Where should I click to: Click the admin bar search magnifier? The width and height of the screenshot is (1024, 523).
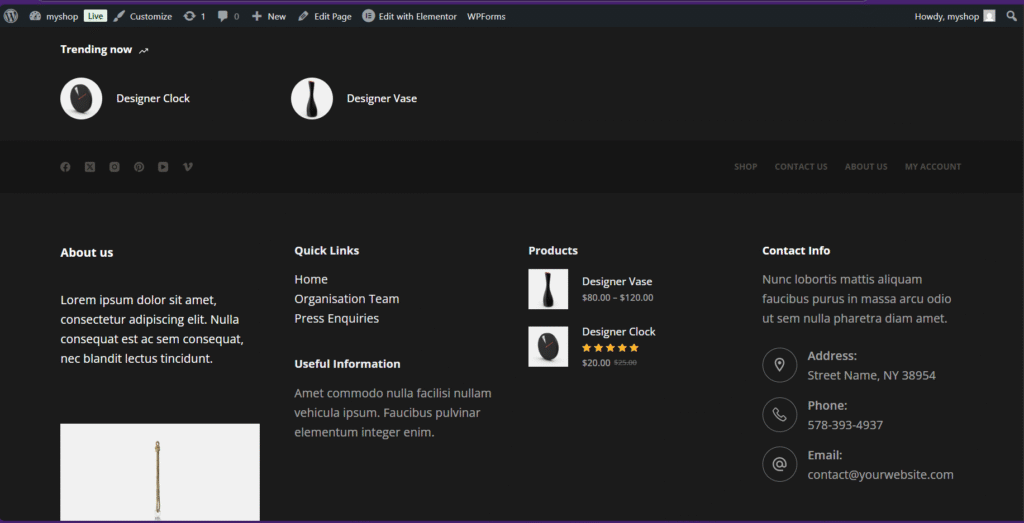[x=1012, y=16]
